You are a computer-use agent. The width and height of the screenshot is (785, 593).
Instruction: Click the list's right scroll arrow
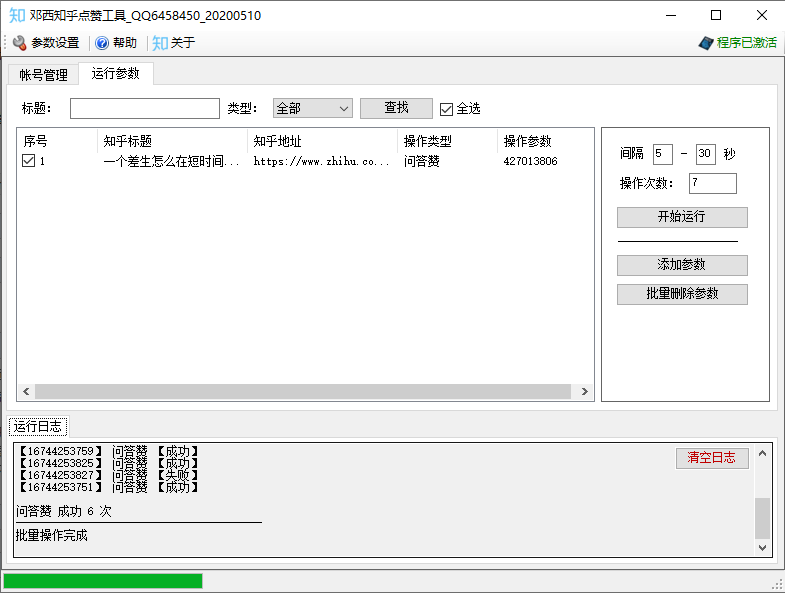(x=586, y=392)
